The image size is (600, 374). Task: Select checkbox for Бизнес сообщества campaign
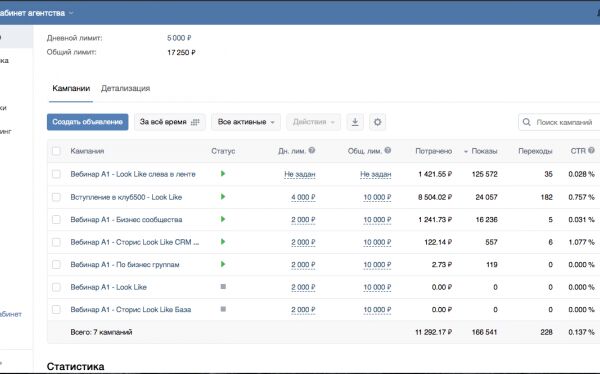tap(56, 219)
